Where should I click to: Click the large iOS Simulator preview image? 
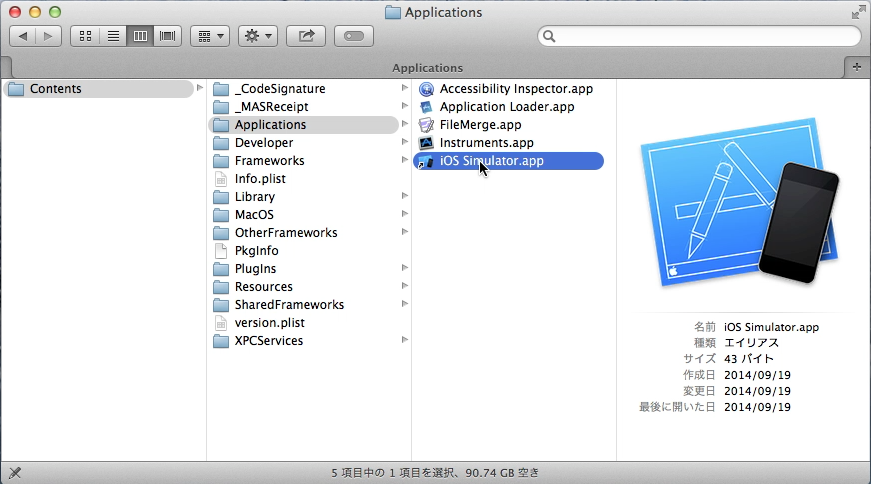740,202
